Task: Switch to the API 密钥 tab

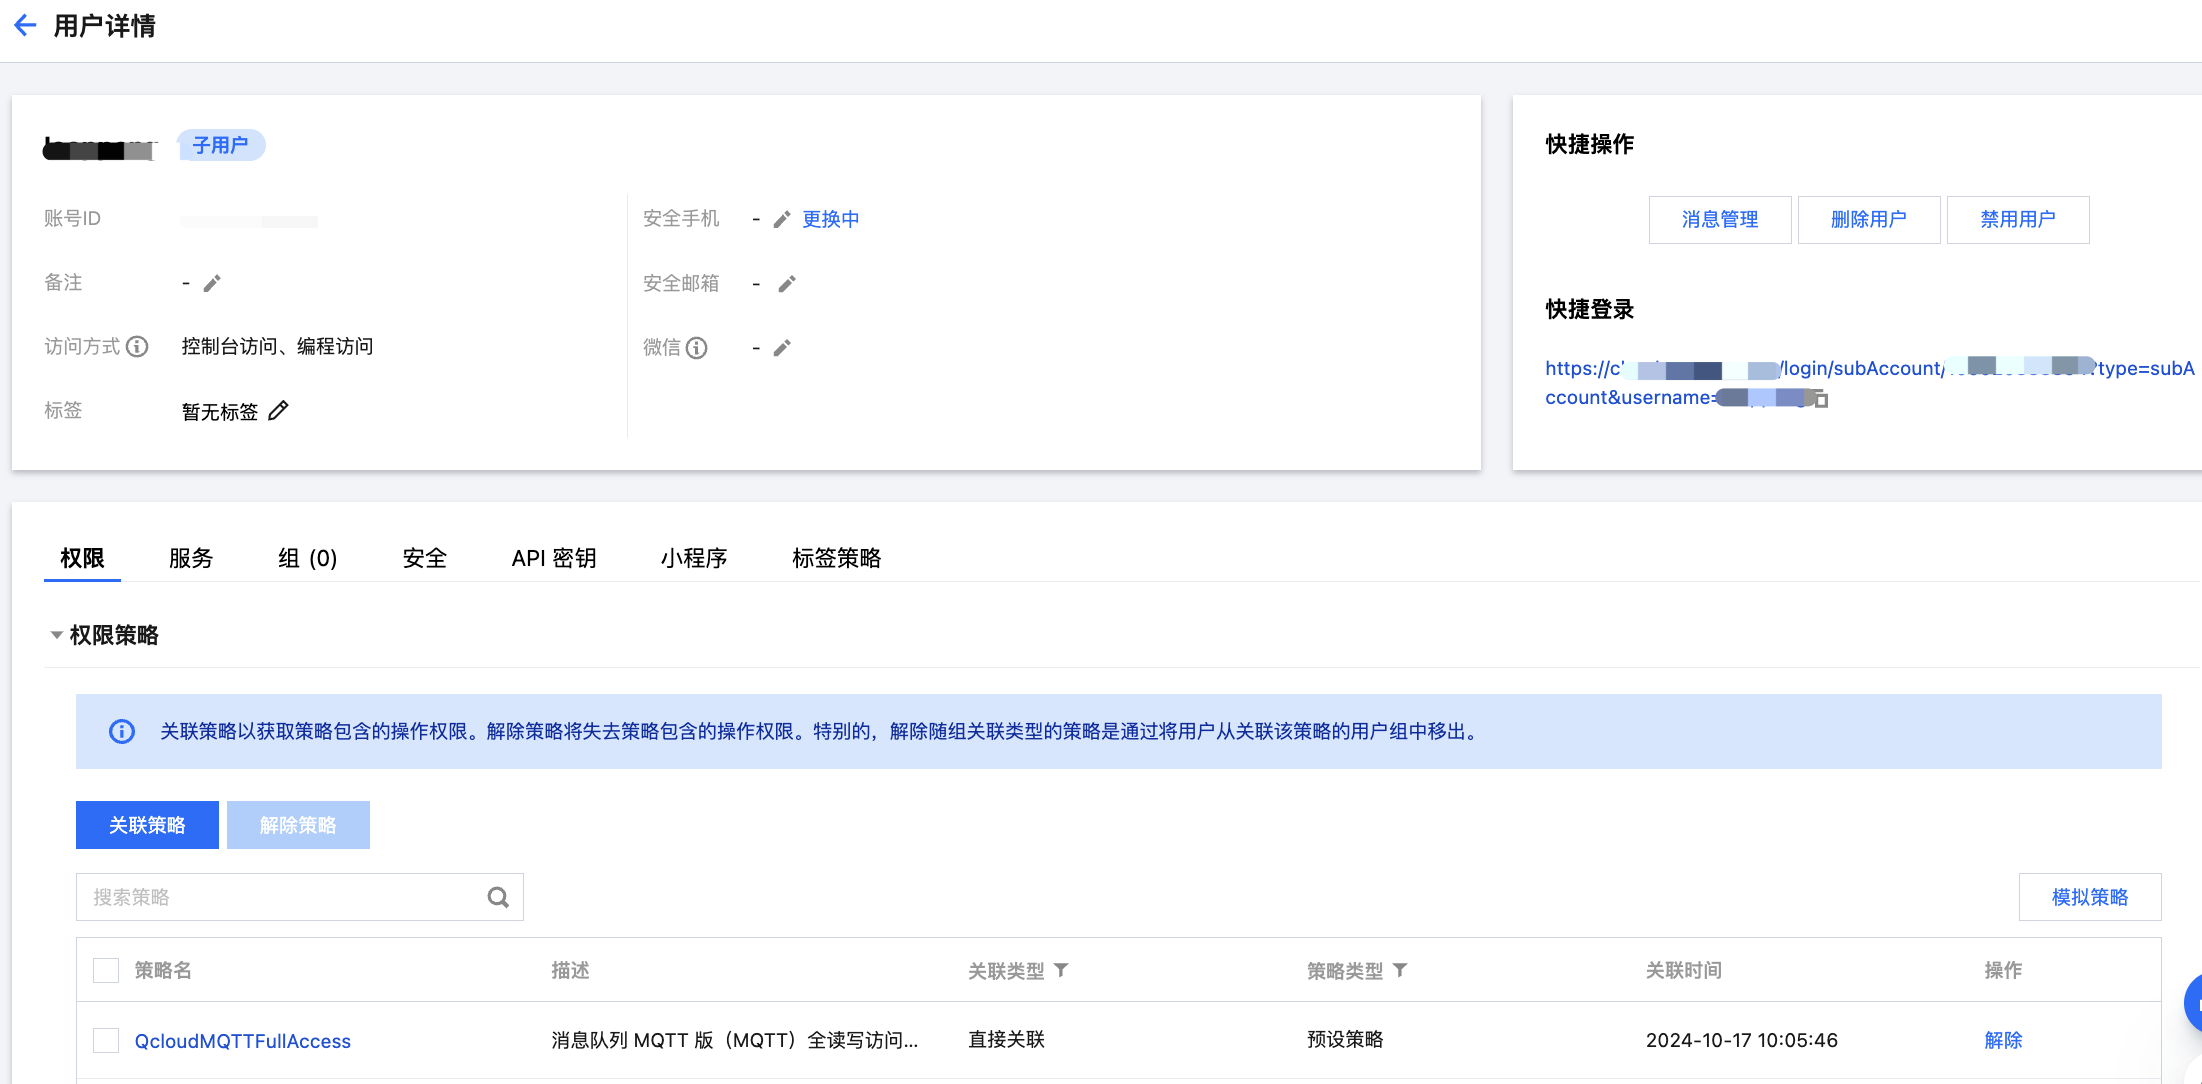Action: click(553, 558)
